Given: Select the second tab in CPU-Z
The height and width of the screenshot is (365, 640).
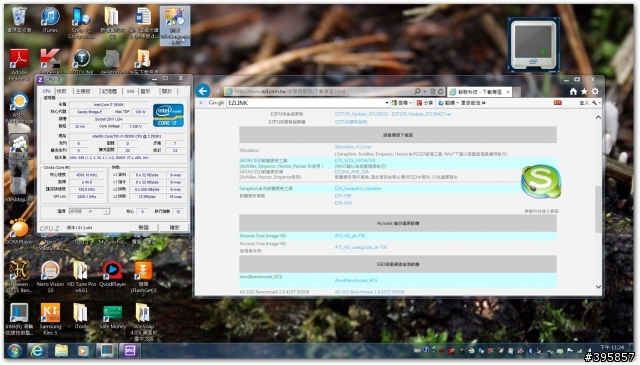Looking at the screenshot, I should click(x=61, y=91).
